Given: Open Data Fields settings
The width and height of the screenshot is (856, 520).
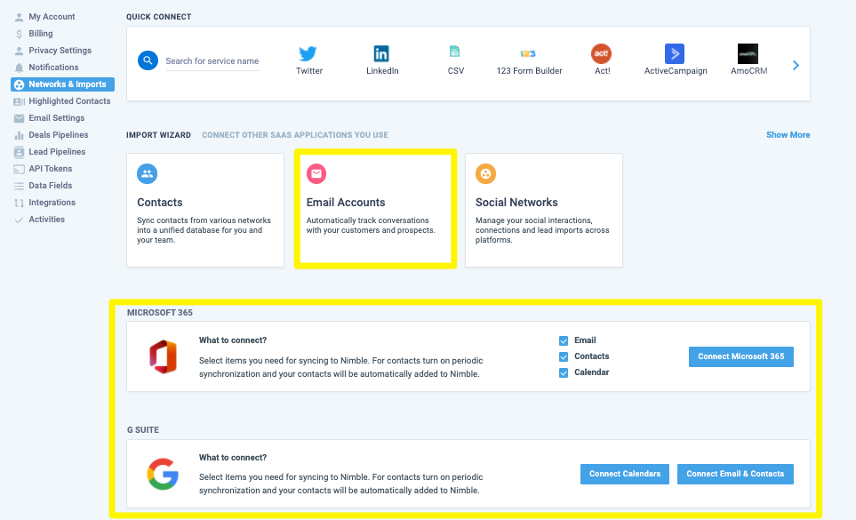Looking at the screenshot, I should coord(50,186).
